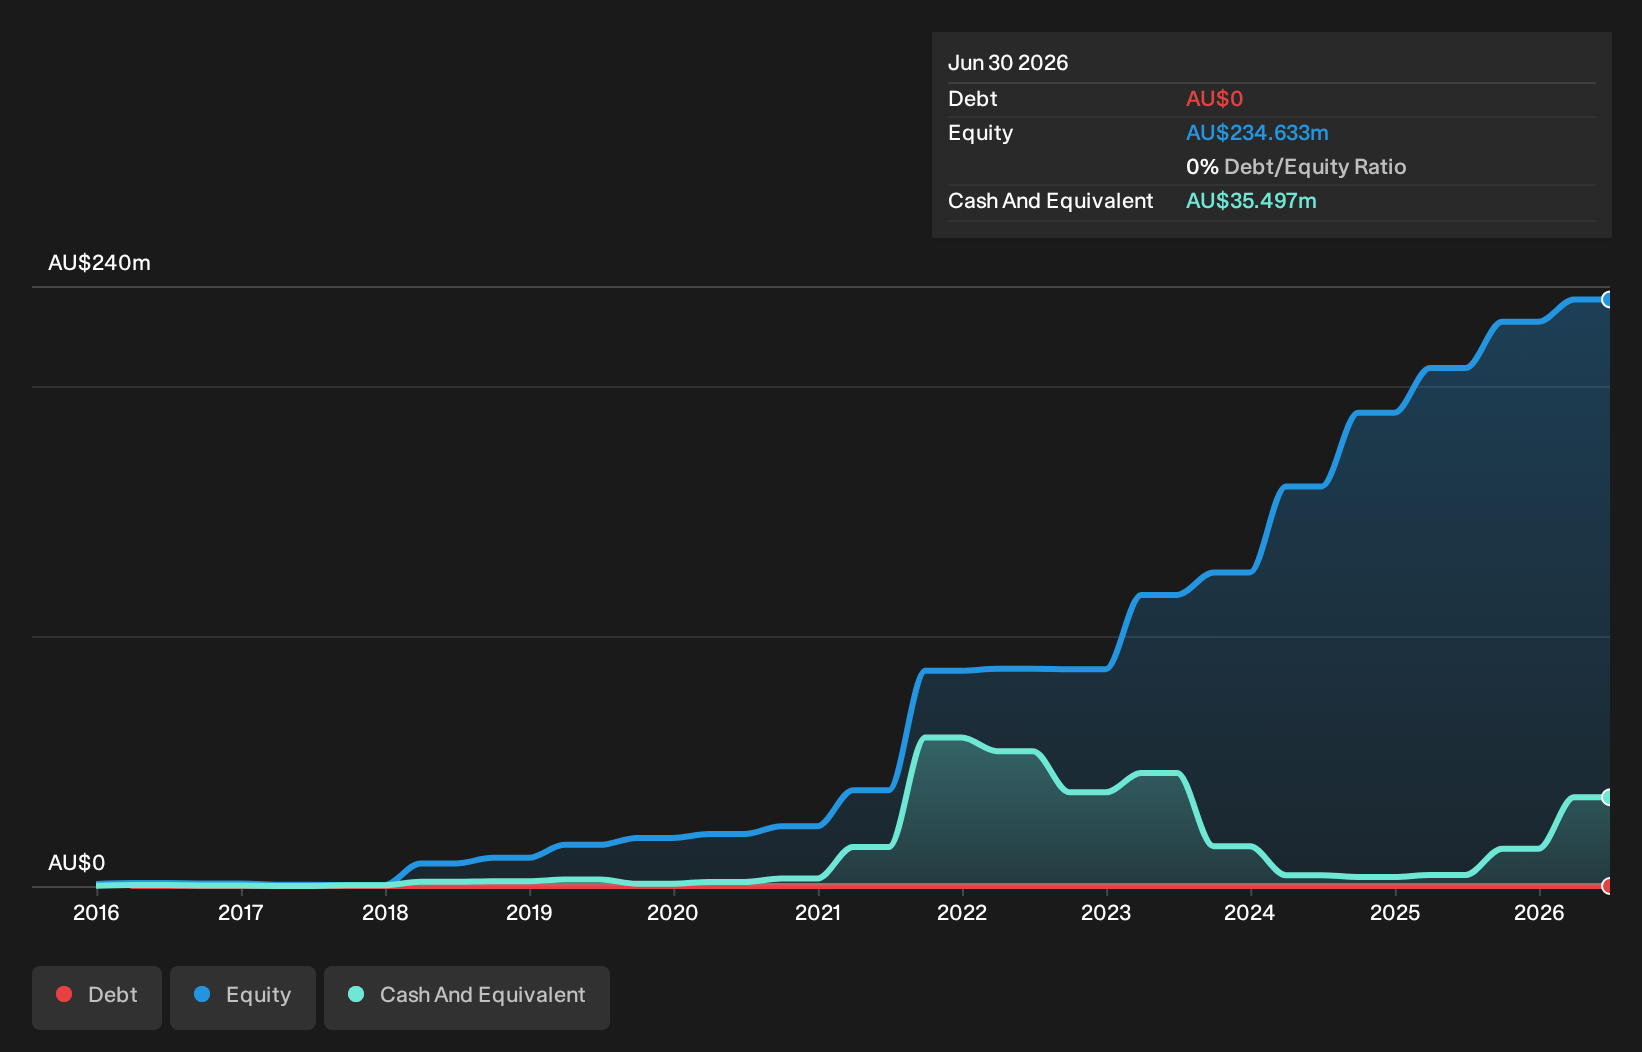1642x1052 pixels.
Task: Click the Jun 30 2026 tooltip date
Action: pos(1008,63)
